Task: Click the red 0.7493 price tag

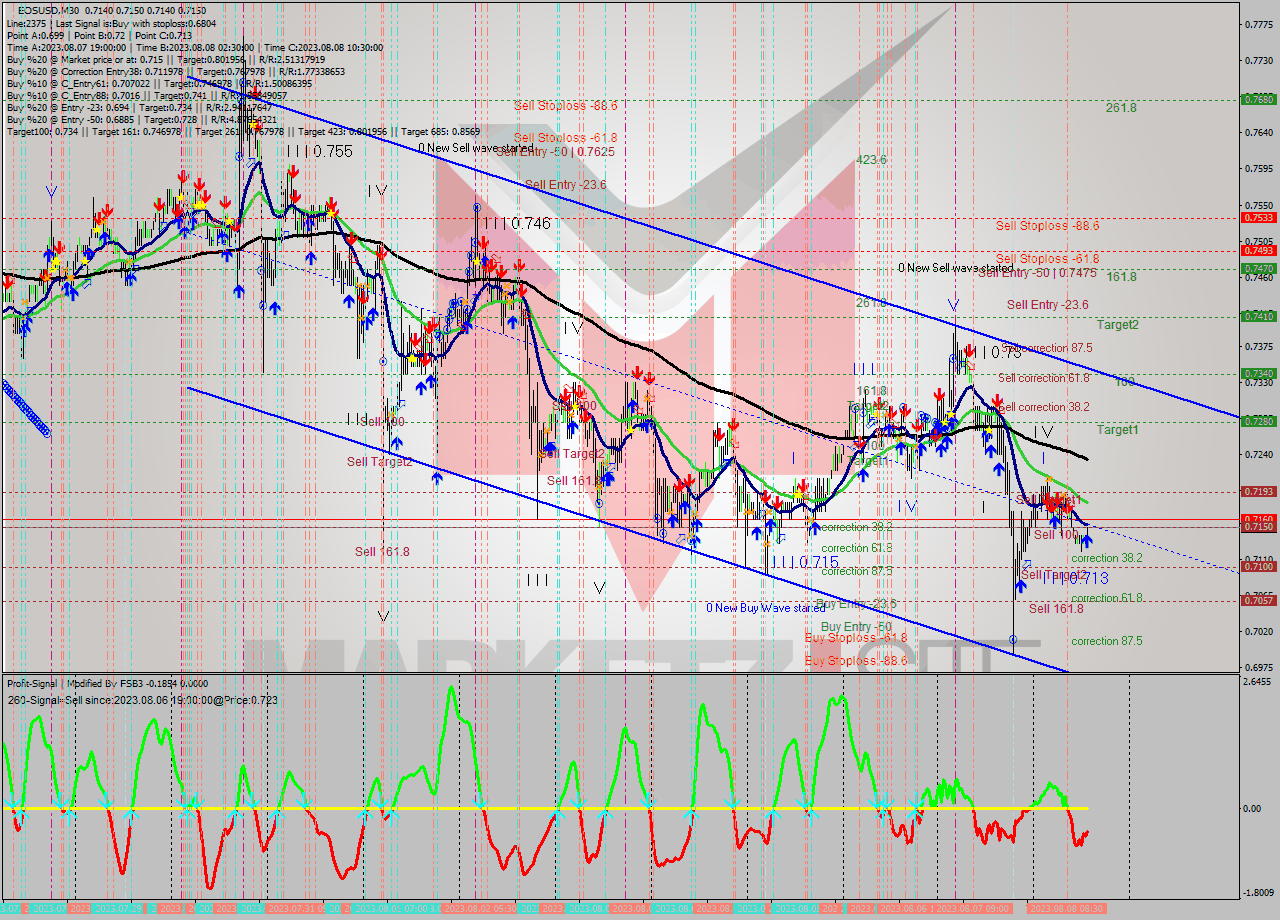Action: click(x=1257, y=250)
